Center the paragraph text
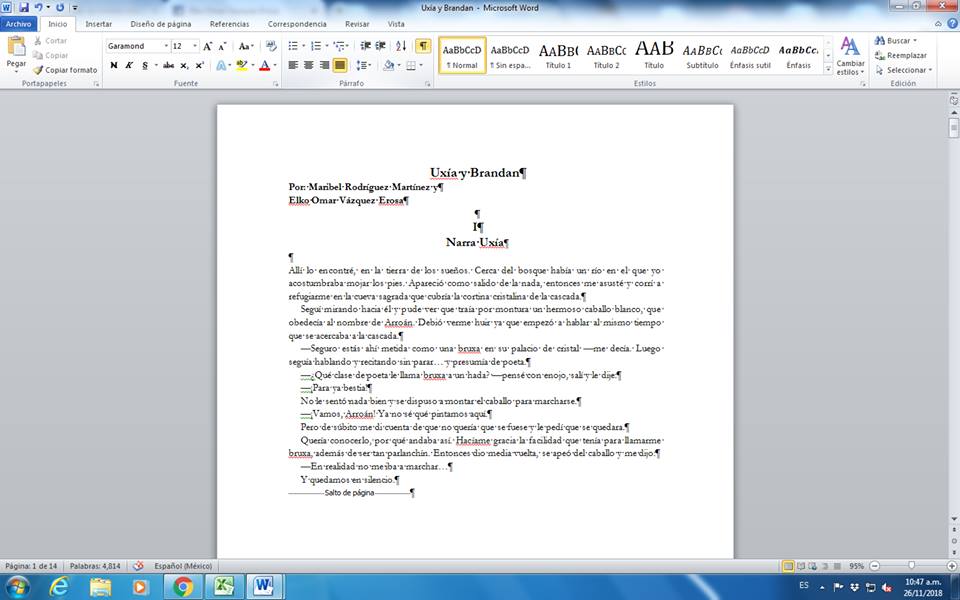The height and width of the screenshot is (600, 960). point(309,65)
